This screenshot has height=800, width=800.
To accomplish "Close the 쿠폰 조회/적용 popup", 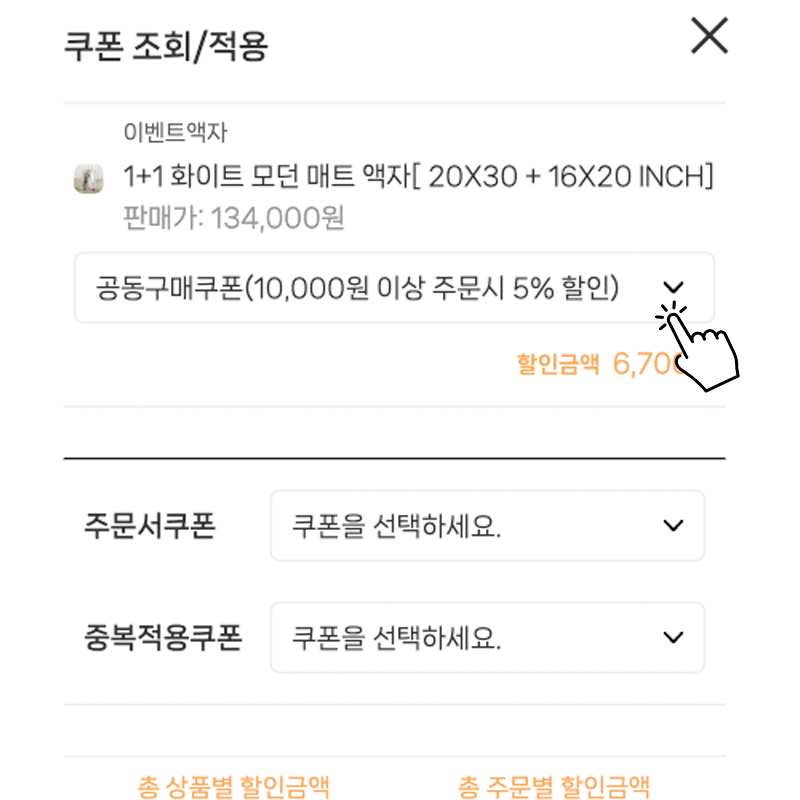I will coord(709,35).
